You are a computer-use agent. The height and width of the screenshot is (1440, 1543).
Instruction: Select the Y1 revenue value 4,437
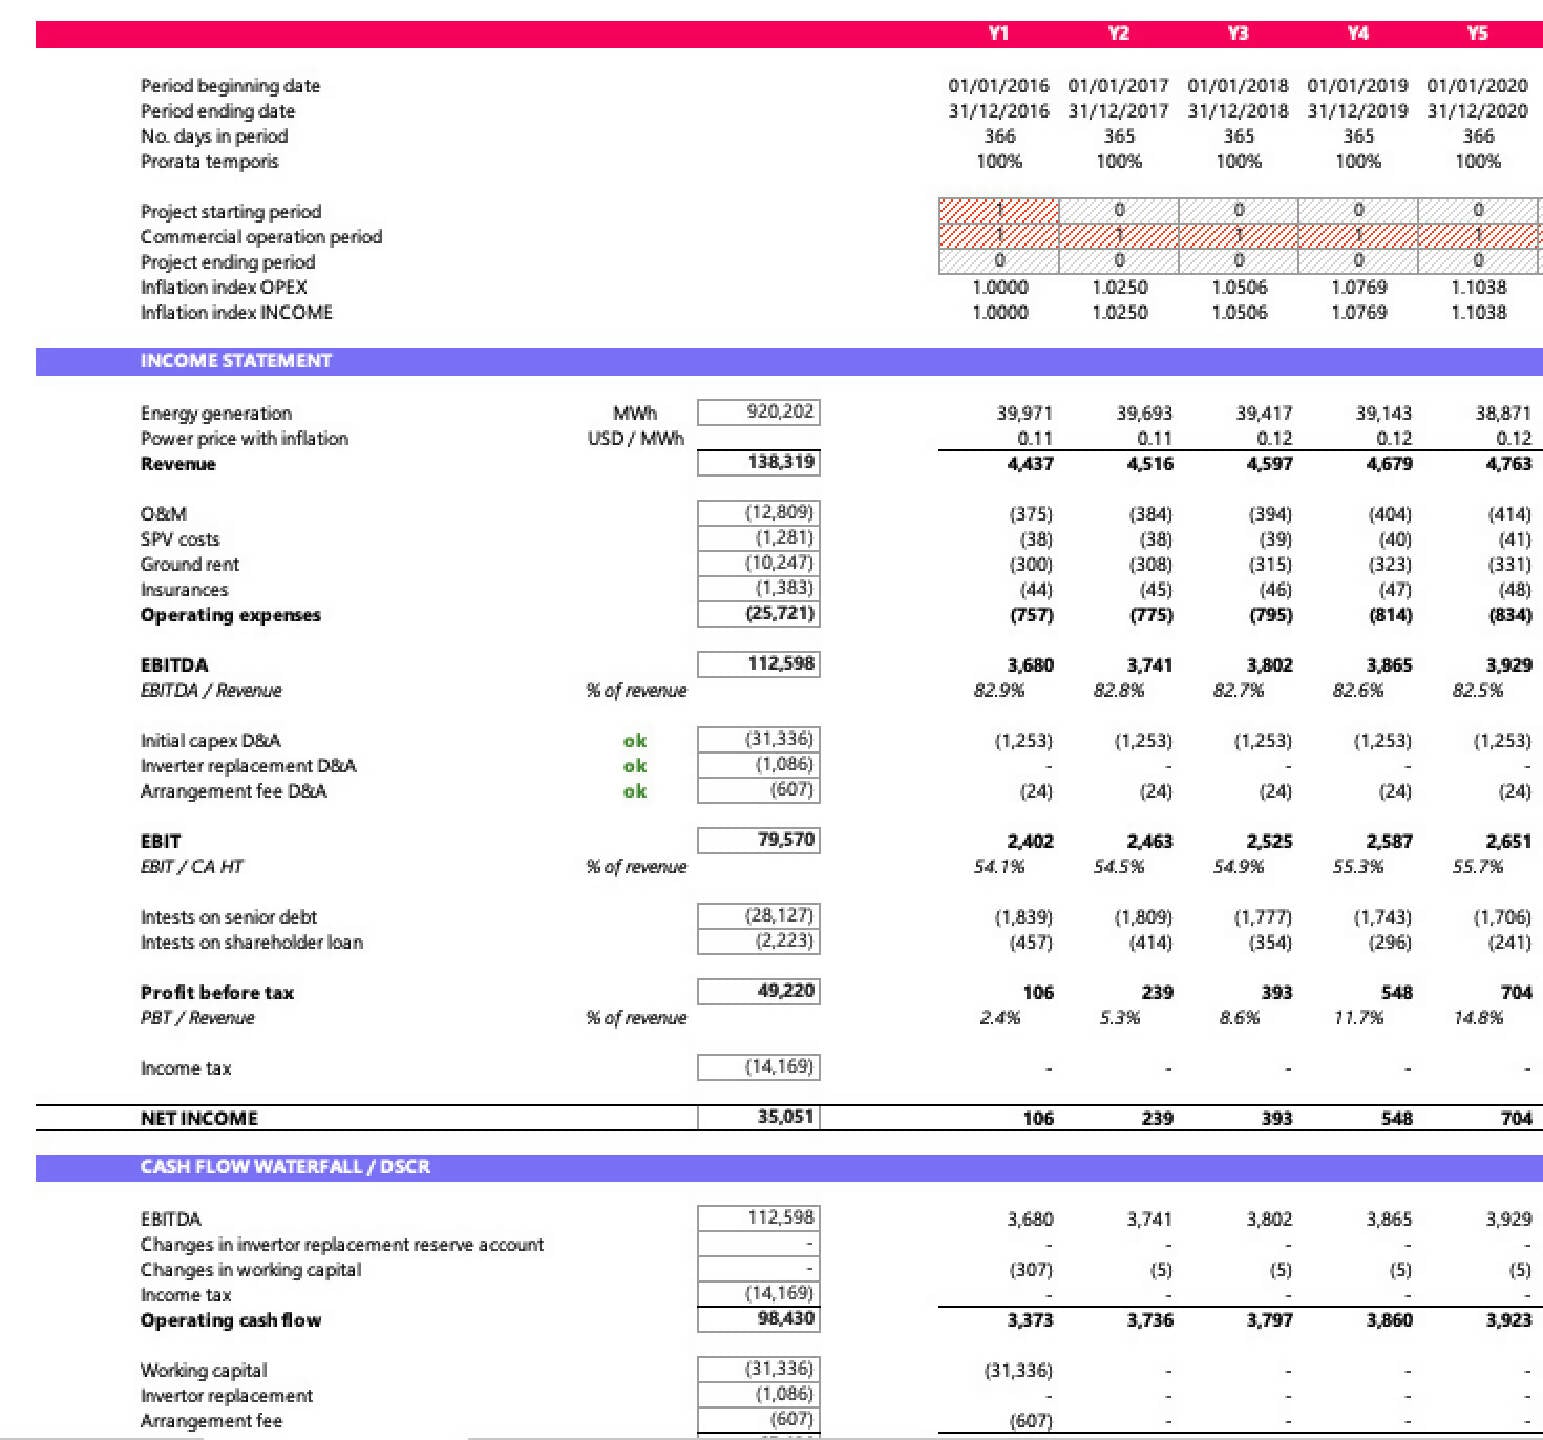tap(1030, 463)
